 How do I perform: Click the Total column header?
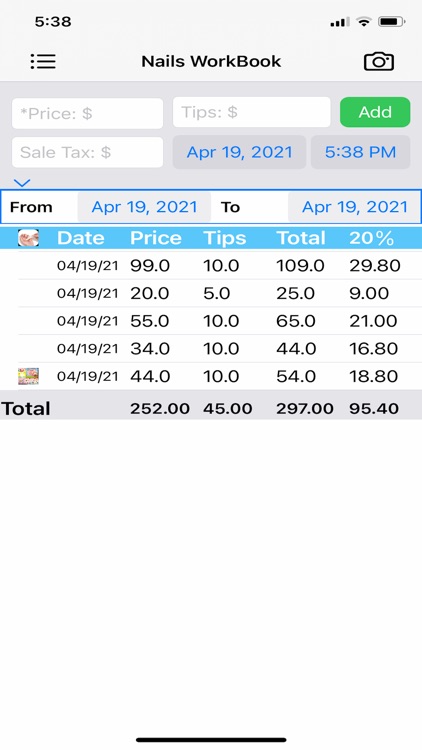pyautogui.click(x=301, y=238)
